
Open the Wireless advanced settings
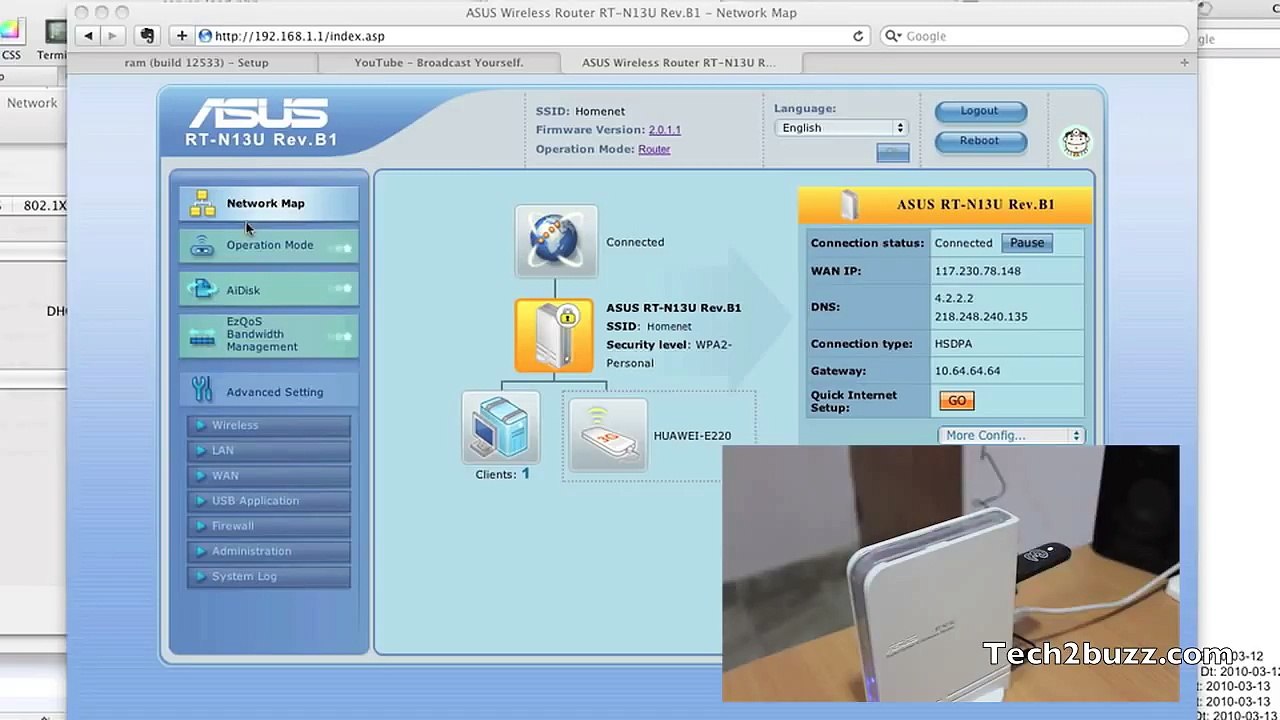pyautogui.click(x=268, y=426)
